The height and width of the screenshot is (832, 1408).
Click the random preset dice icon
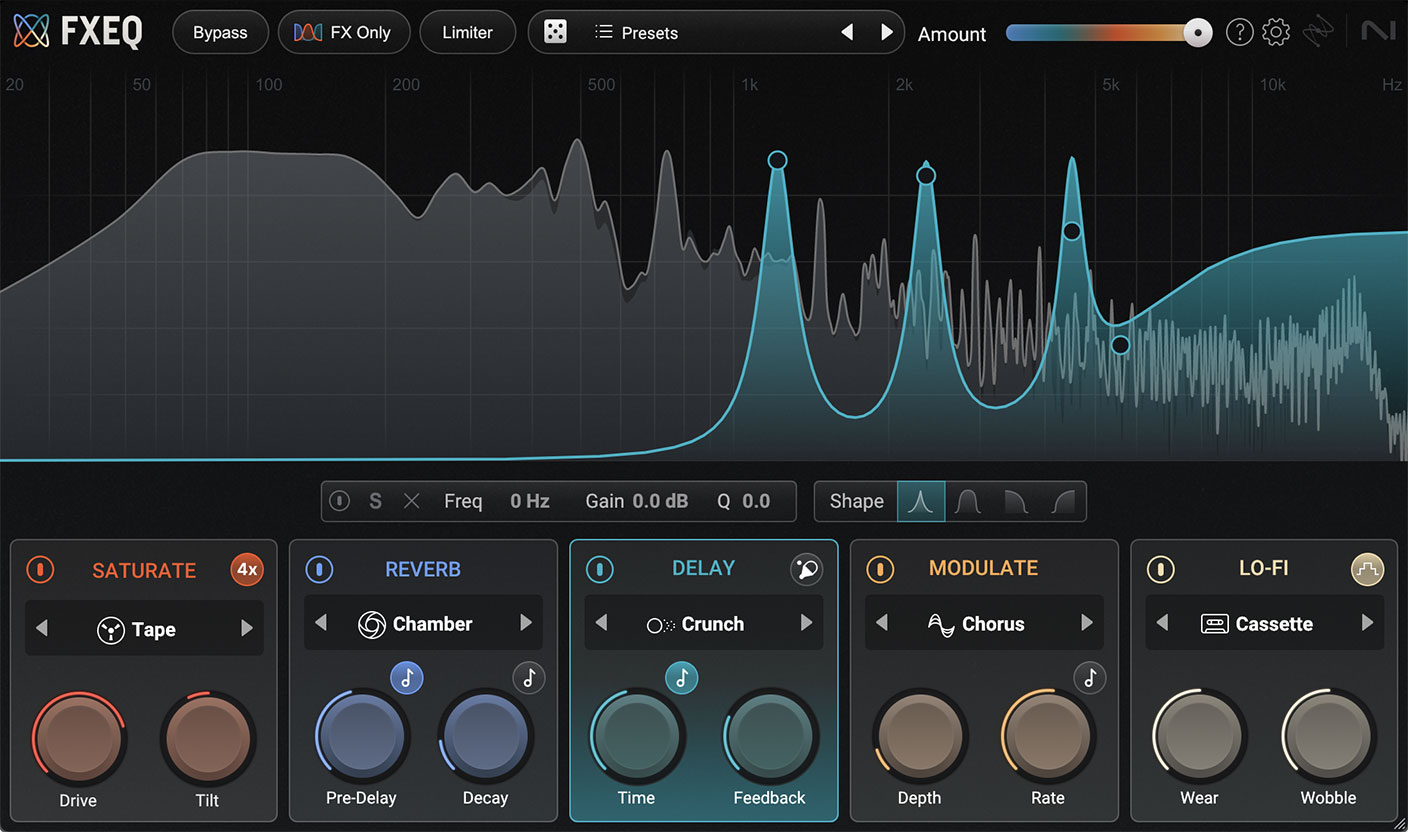(x=555, y=33)
